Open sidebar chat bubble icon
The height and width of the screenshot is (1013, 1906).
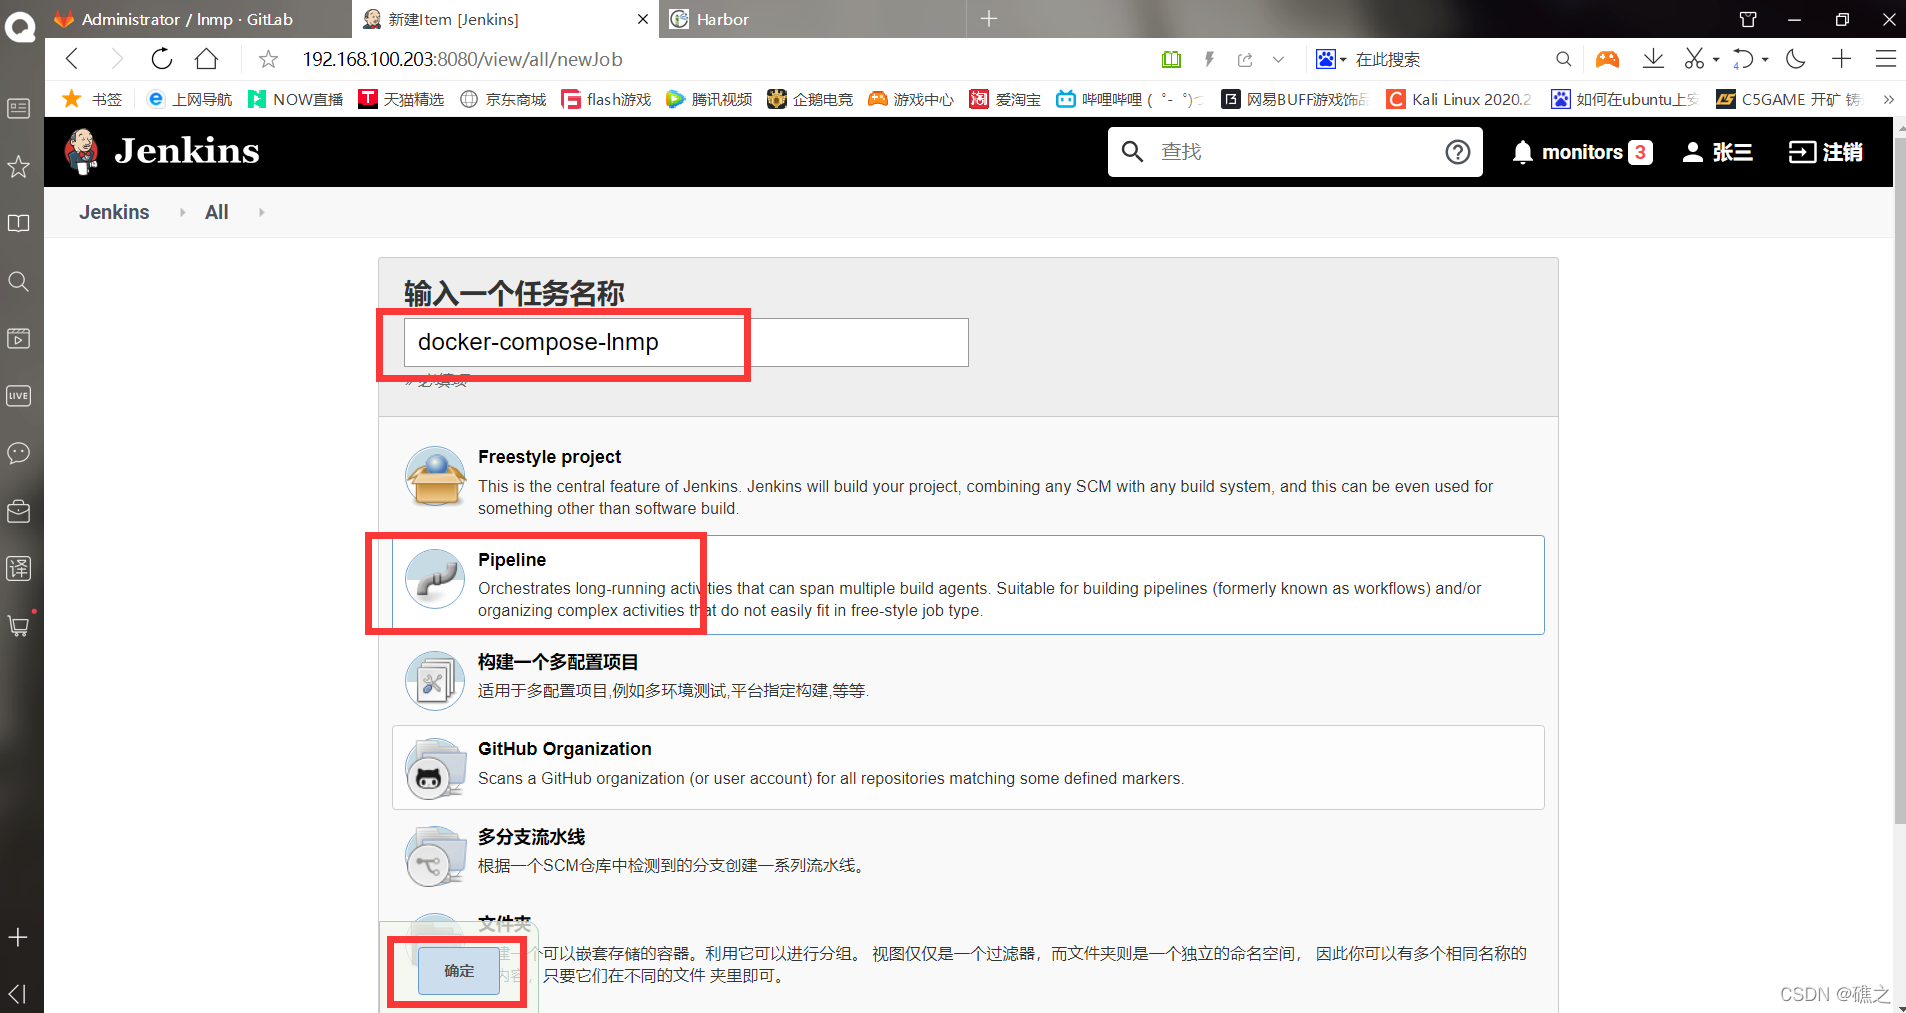pos(19,453)
